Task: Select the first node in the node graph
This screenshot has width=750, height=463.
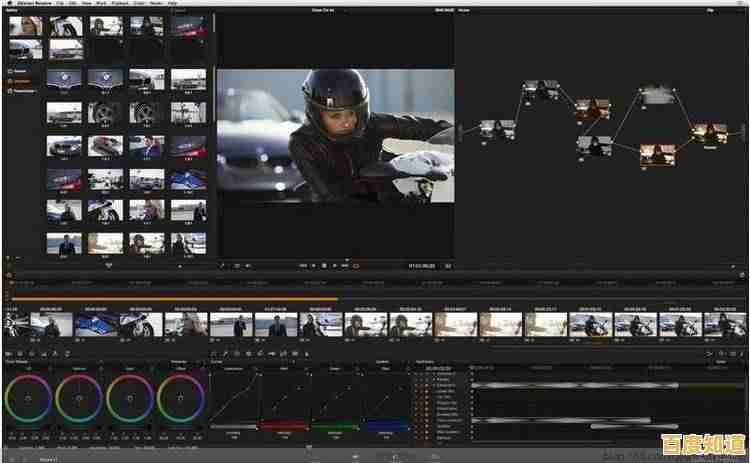Action: (x=495, y=128)
